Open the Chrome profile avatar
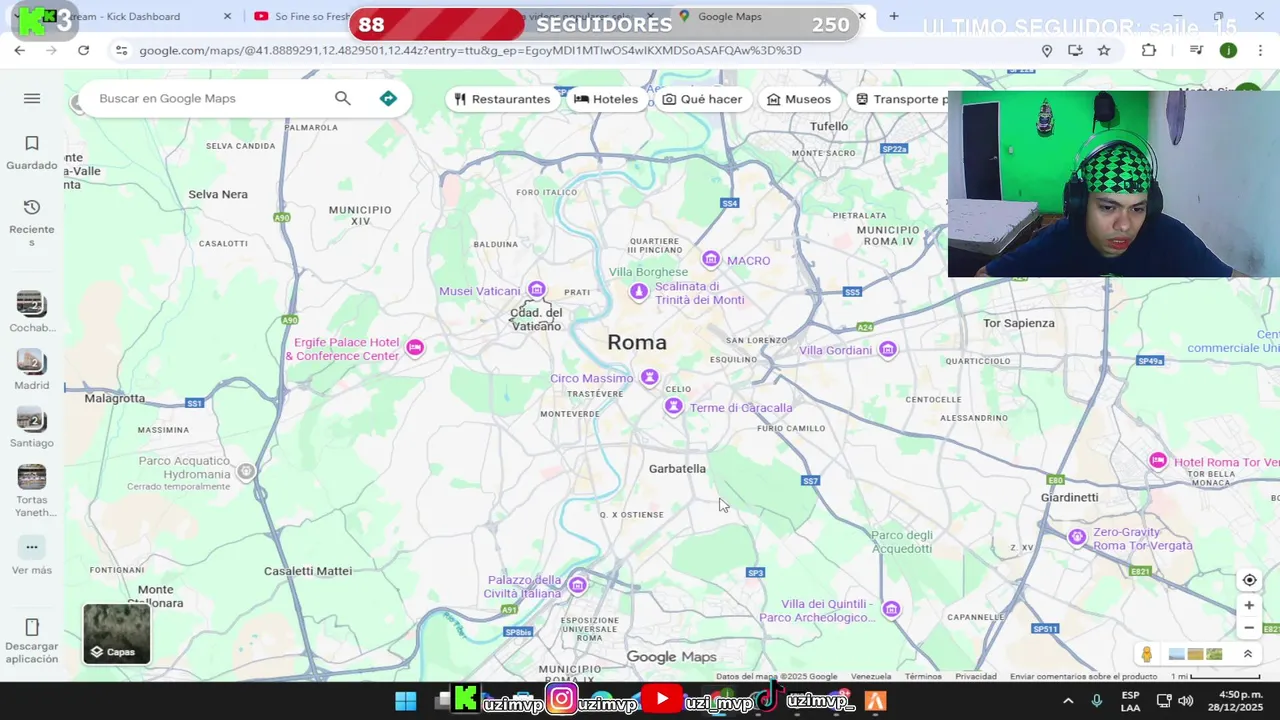The image size is (1280, 720). [1228, 50]
